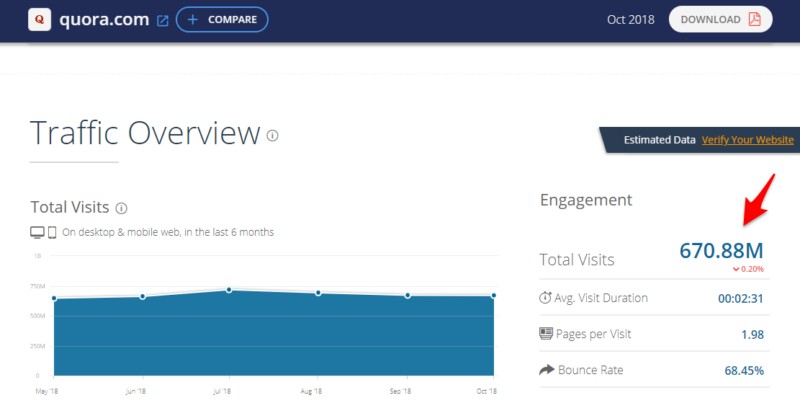The image size is (800, 403).
Task: Select the Sep '18 chart data point
Action: point(407,295)
